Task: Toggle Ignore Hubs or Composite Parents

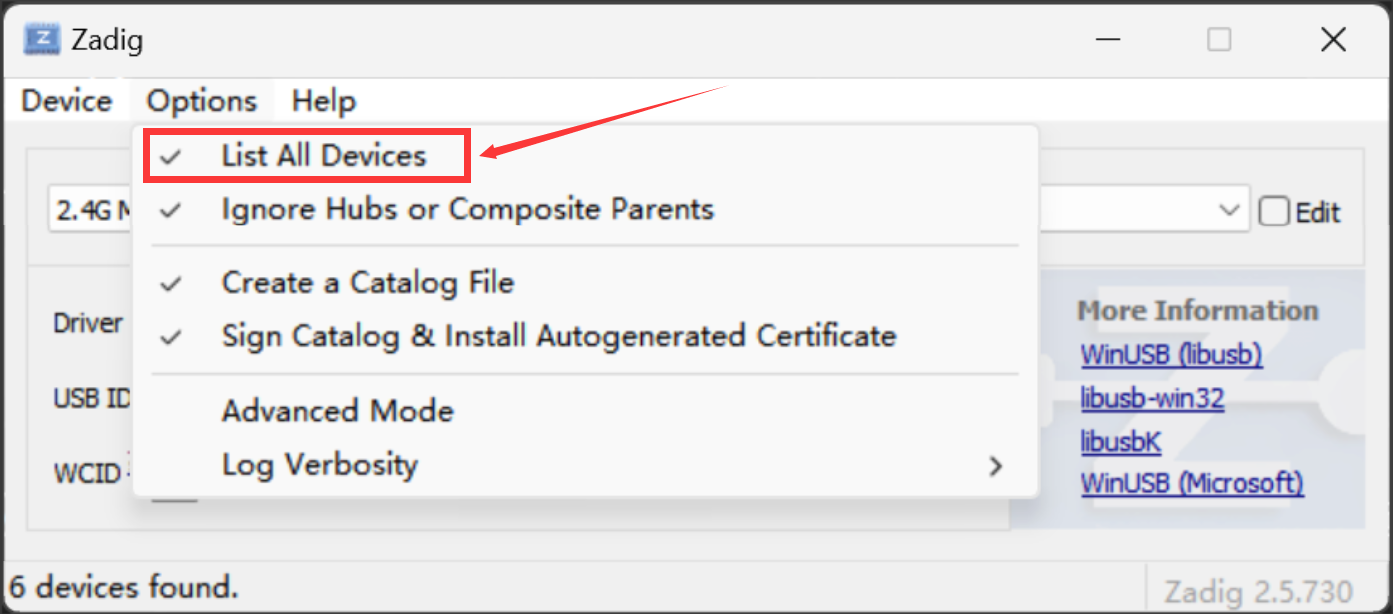Action: (467, 210)
